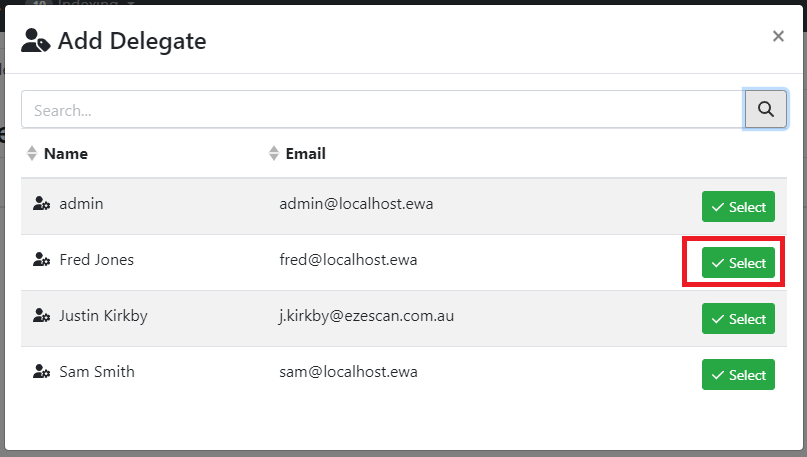The width and height of the screenshot is (807, 457).
Task: Click the user icon beside admin
Action: [x=41, y=204]
